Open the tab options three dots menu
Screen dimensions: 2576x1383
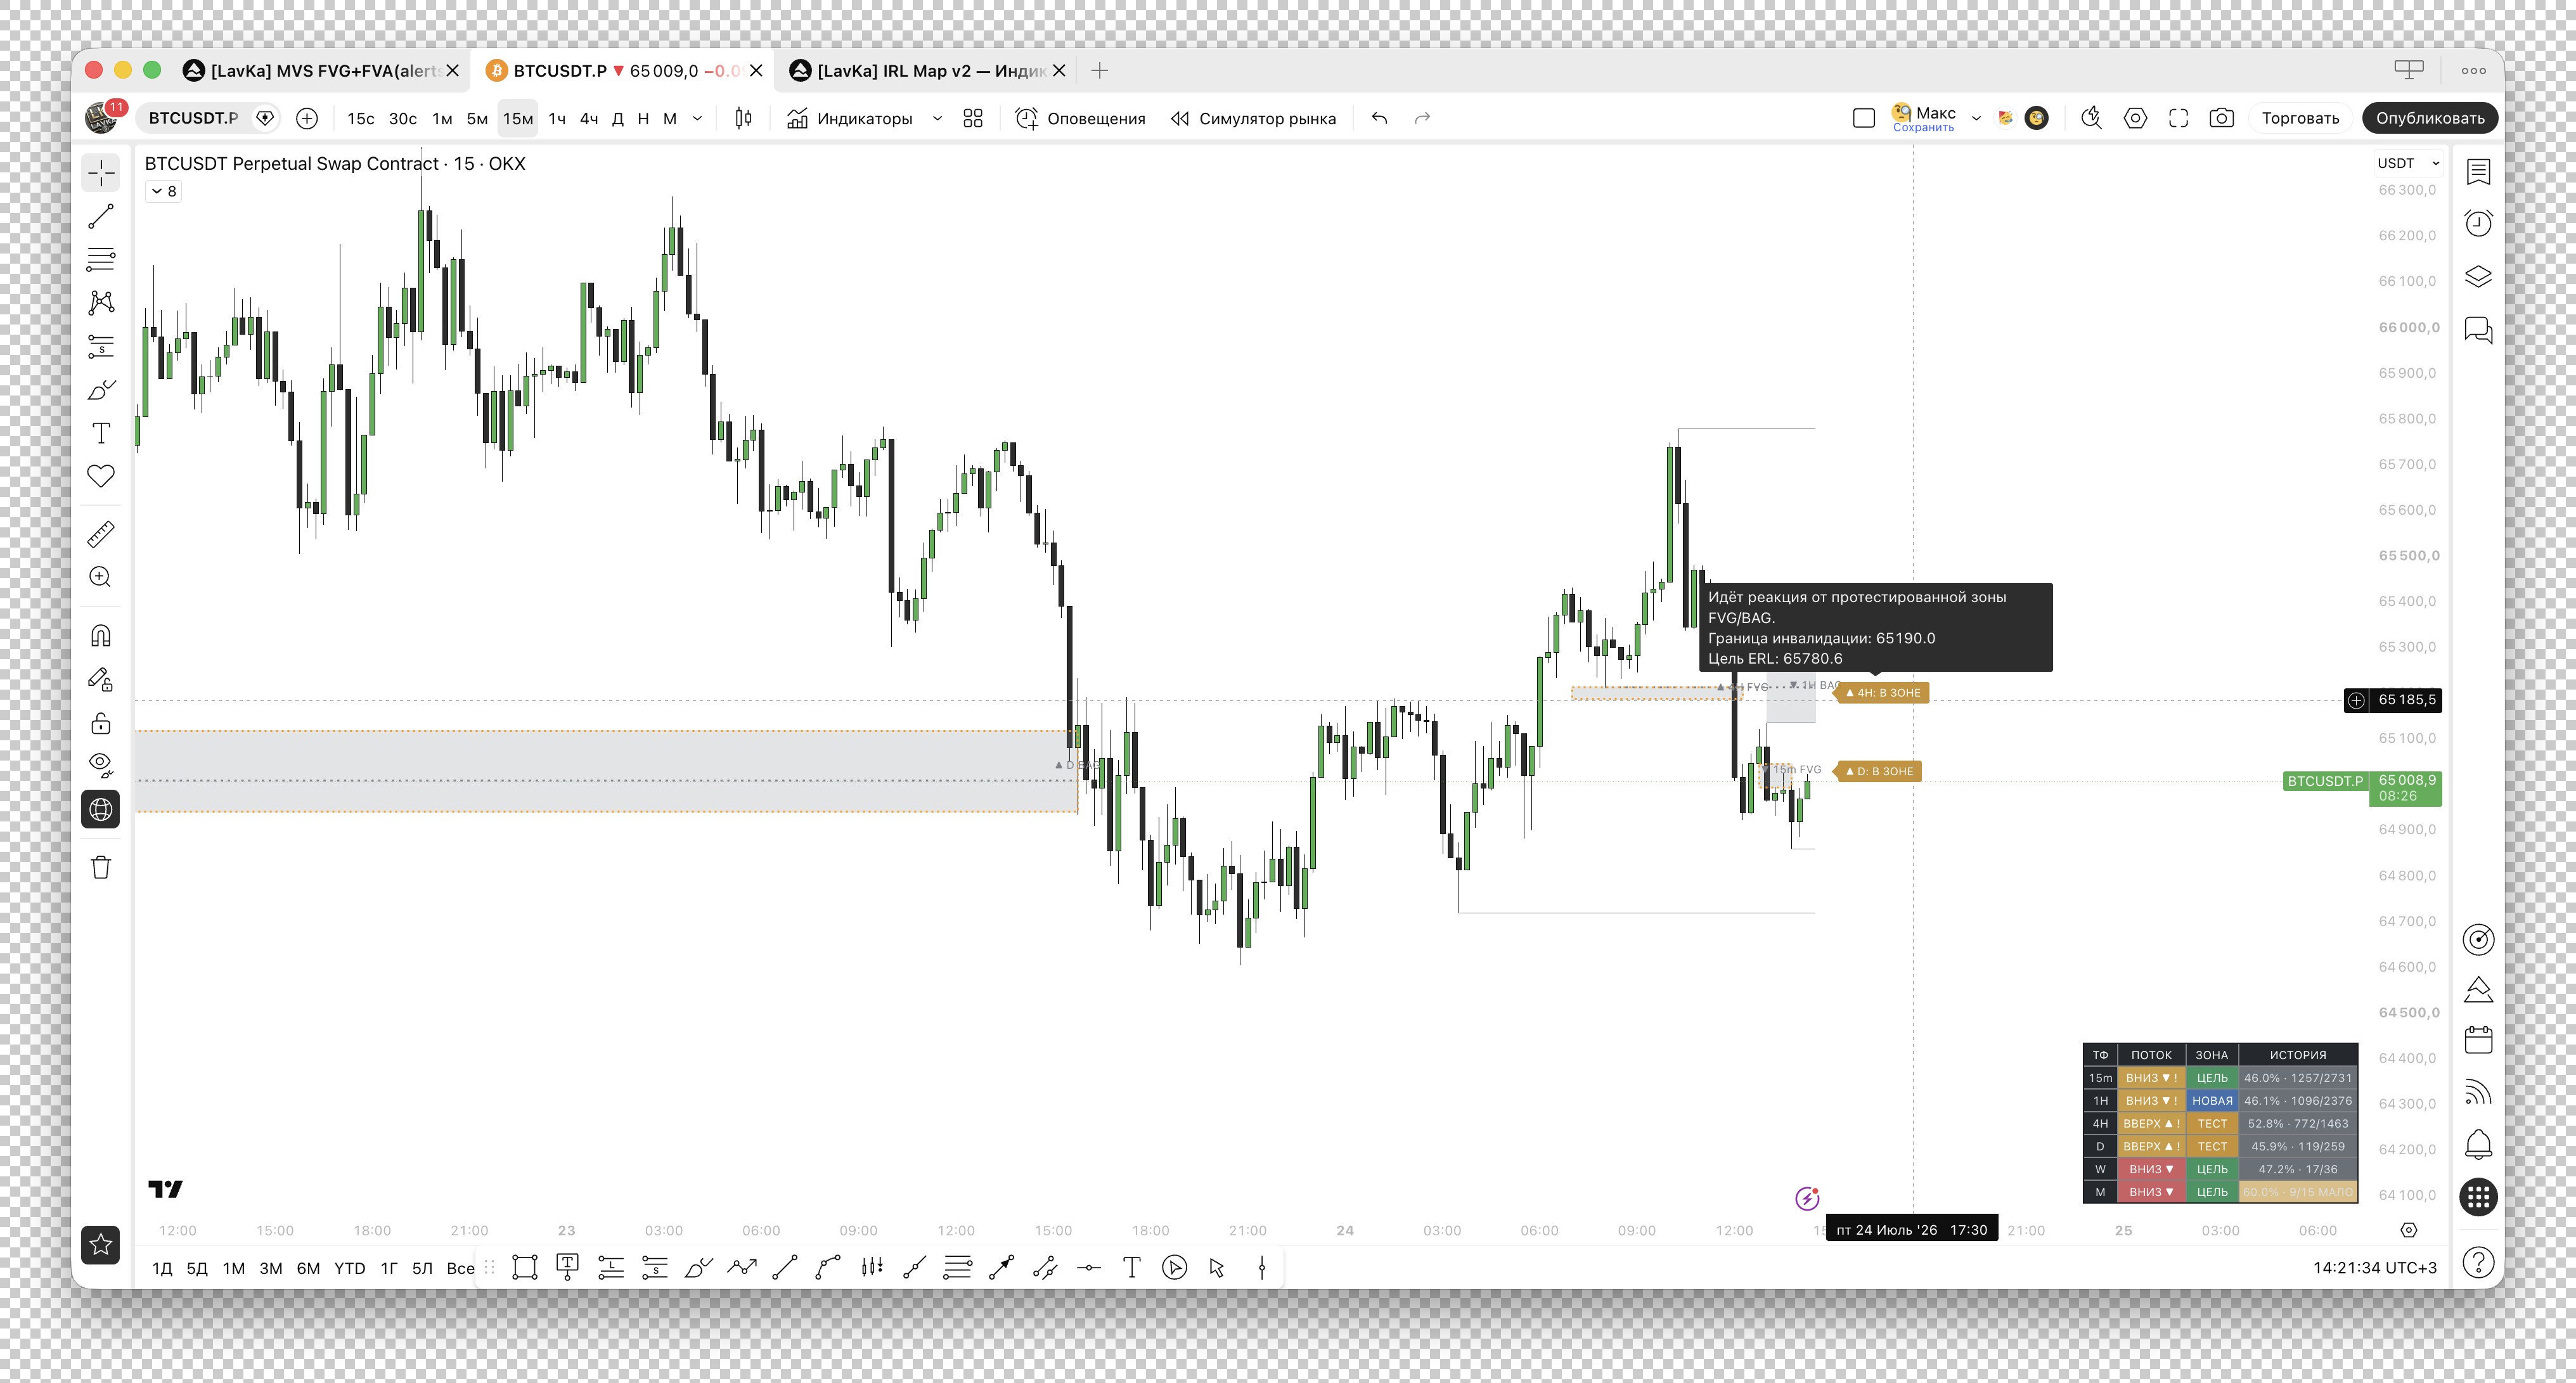(x=2474, y=70)
